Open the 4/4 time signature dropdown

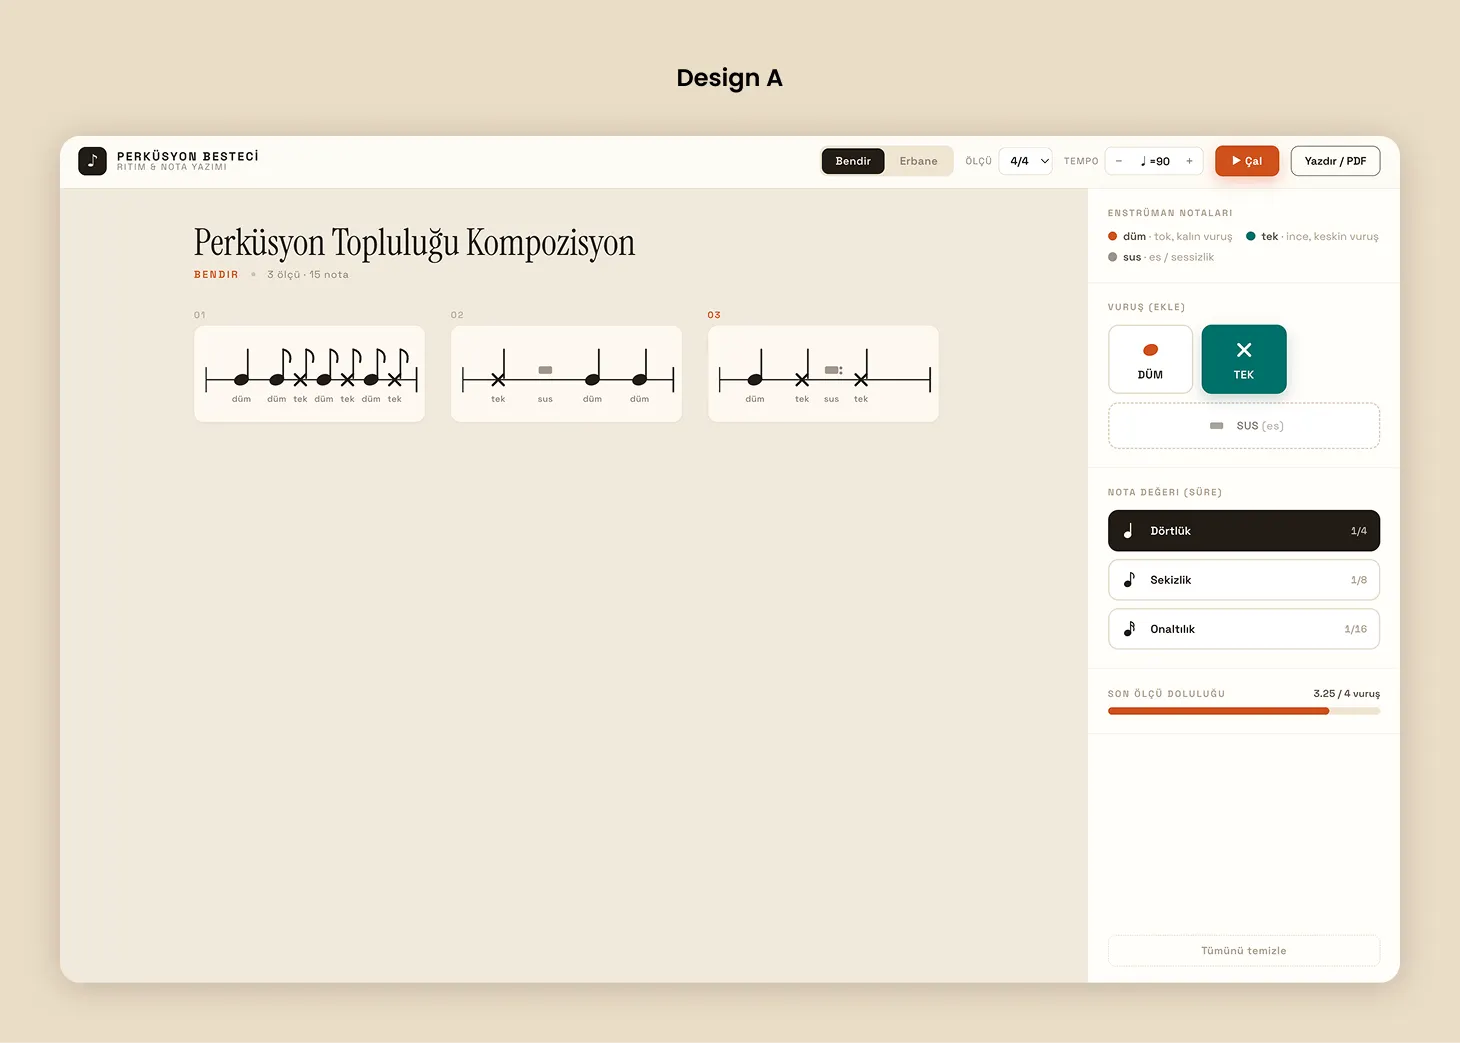pos(1026,161)
